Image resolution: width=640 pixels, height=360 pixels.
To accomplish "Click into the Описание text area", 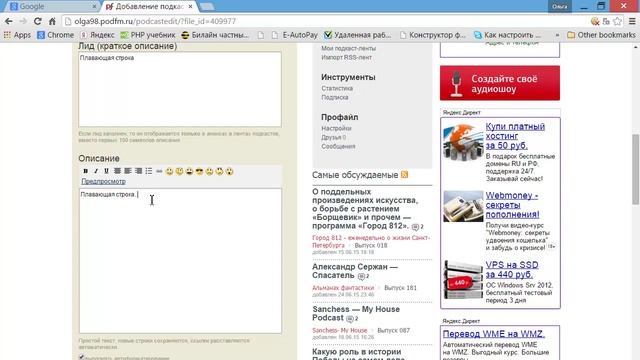I will pyautogui.click(x=180, y=261).
